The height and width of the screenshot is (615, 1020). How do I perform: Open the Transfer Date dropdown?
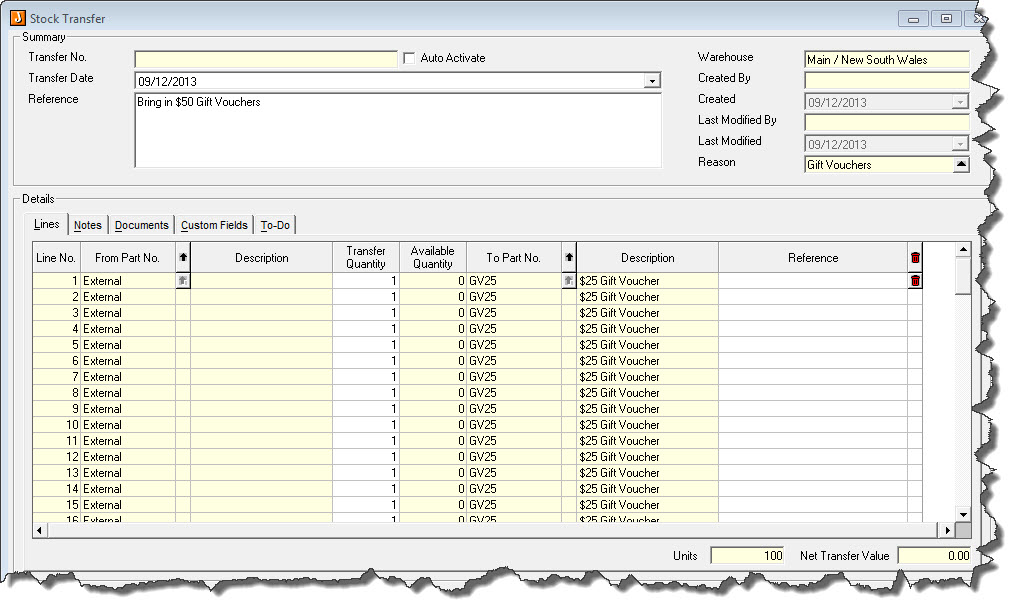click(x=652, y=81)
